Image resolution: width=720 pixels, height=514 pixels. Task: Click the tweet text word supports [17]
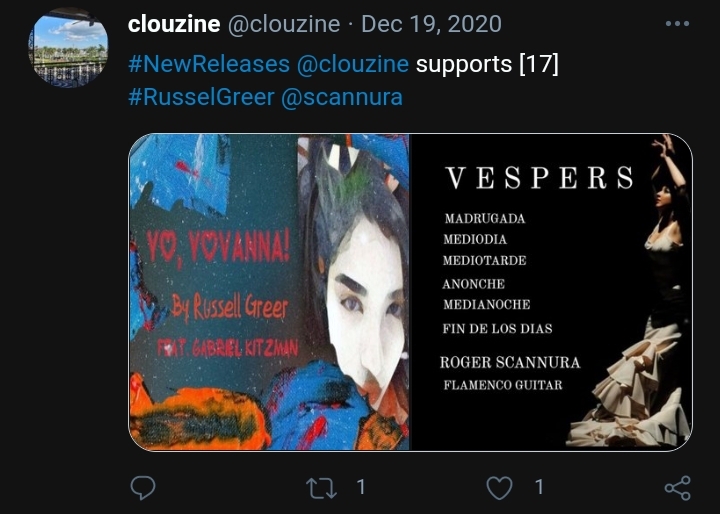(x=487, y=64)
